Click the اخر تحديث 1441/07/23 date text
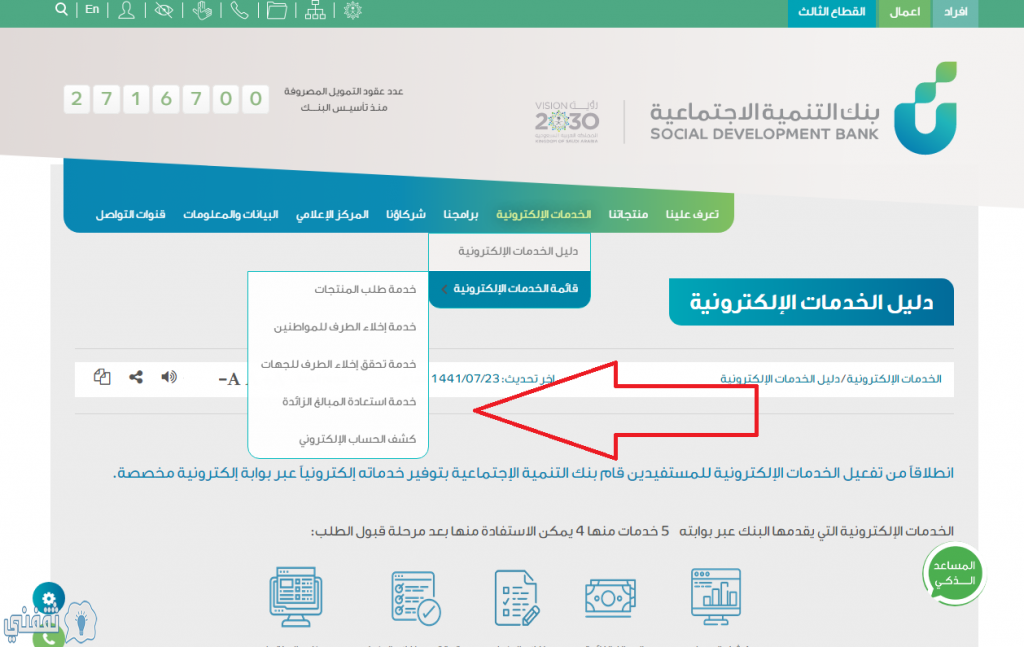 tap(493, 379)
